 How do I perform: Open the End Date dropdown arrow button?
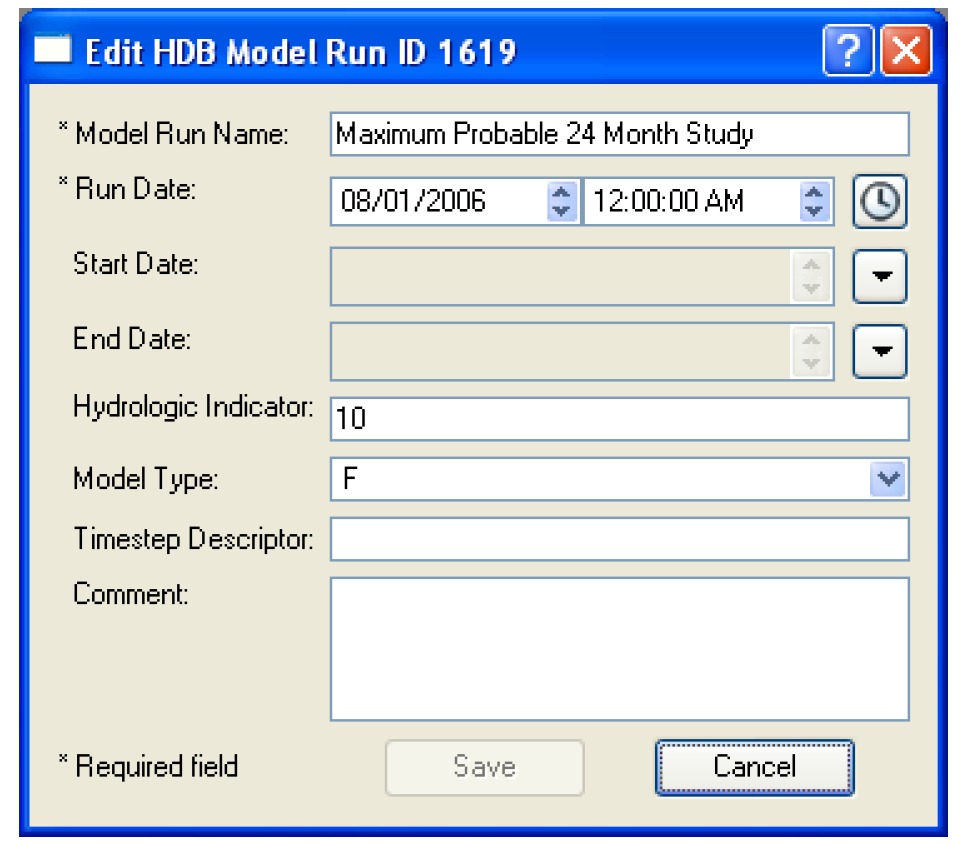click(x=879, y=352)
